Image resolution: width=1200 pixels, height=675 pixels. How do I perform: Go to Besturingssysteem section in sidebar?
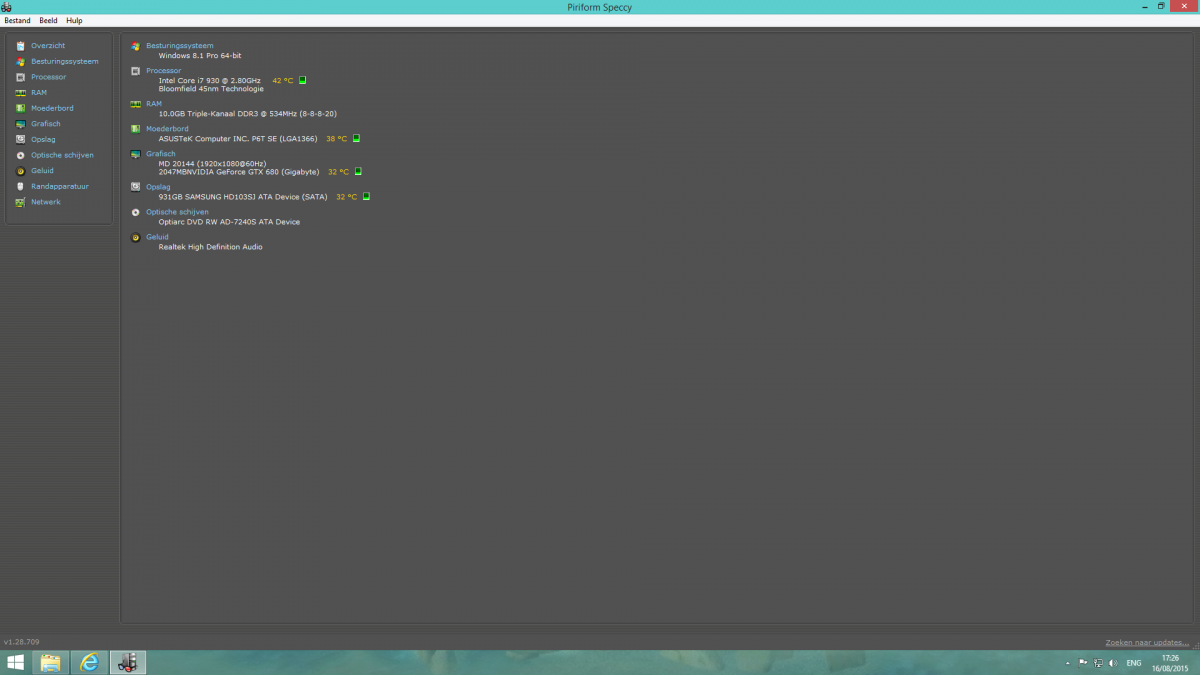(x=65, y=61)
